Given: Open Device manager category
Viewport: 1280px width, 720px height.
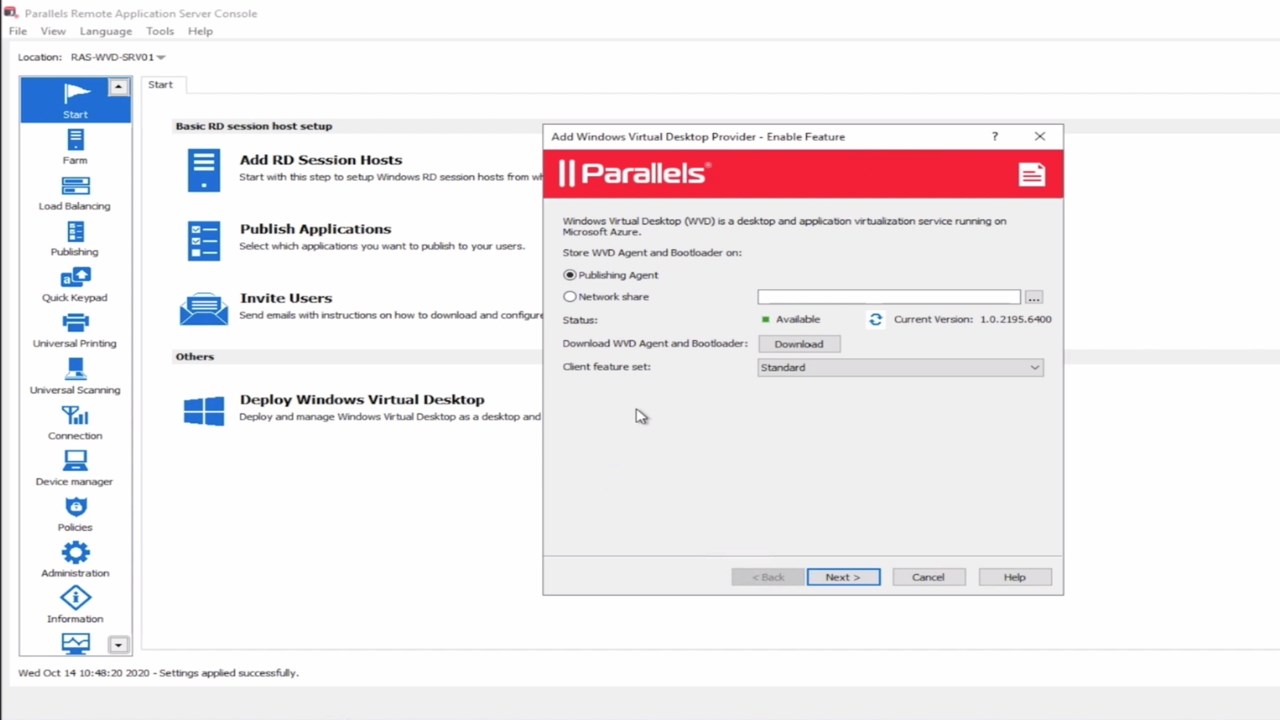Looking at the screenshot, I should click(75, 469).
